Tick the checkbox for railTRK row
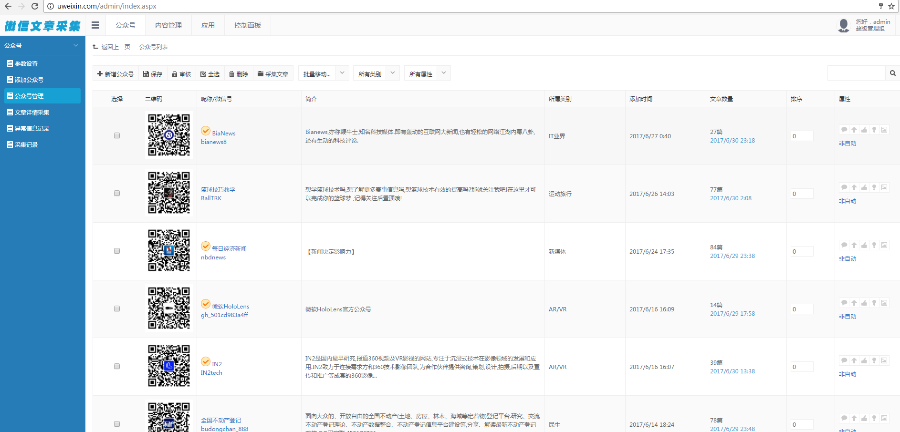This screenshot has height=432, width=900. pyautogui.click(x=117, y=193)
